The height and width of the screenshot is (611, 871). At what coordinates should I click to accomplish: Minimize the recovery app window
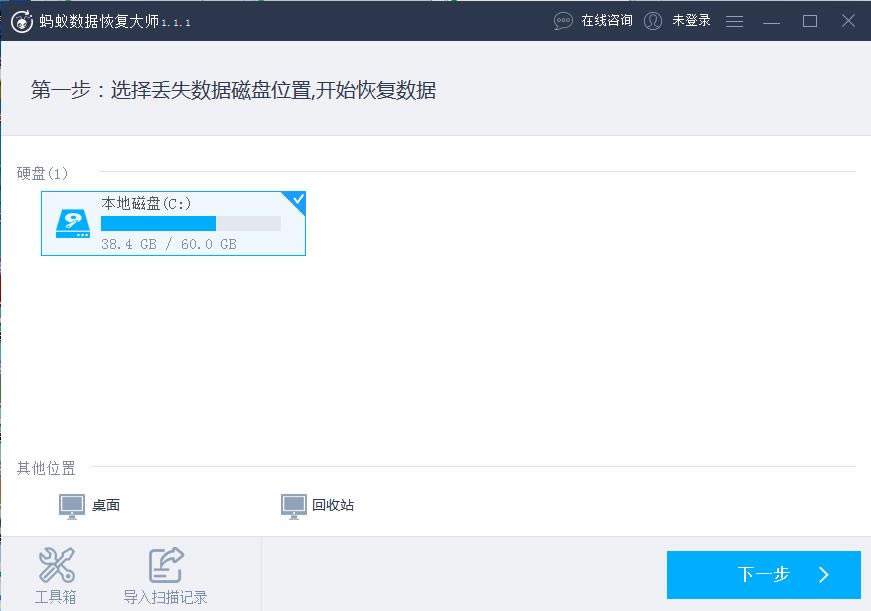[x=772, y=22]
